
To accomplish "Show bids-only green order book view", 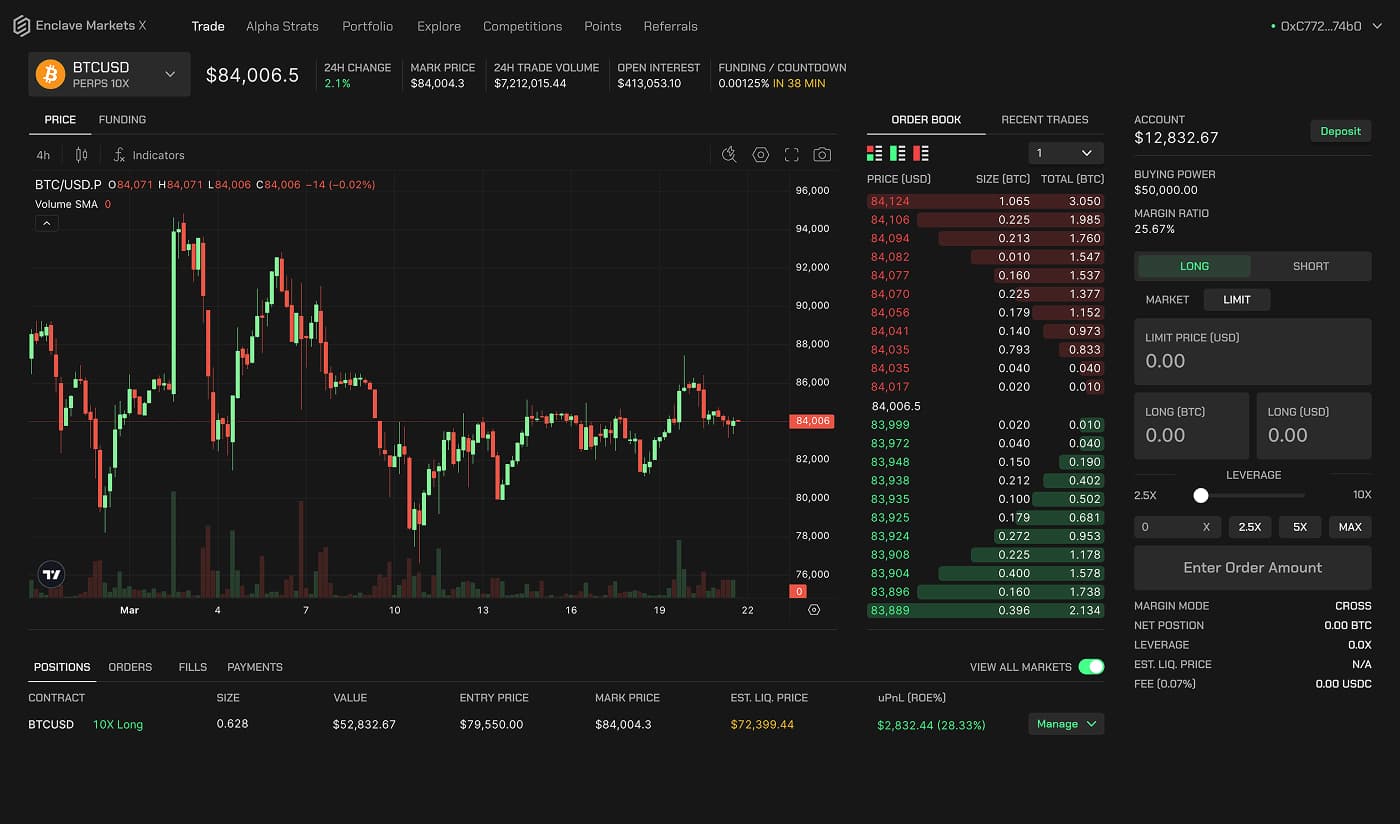I will (898, 153).
